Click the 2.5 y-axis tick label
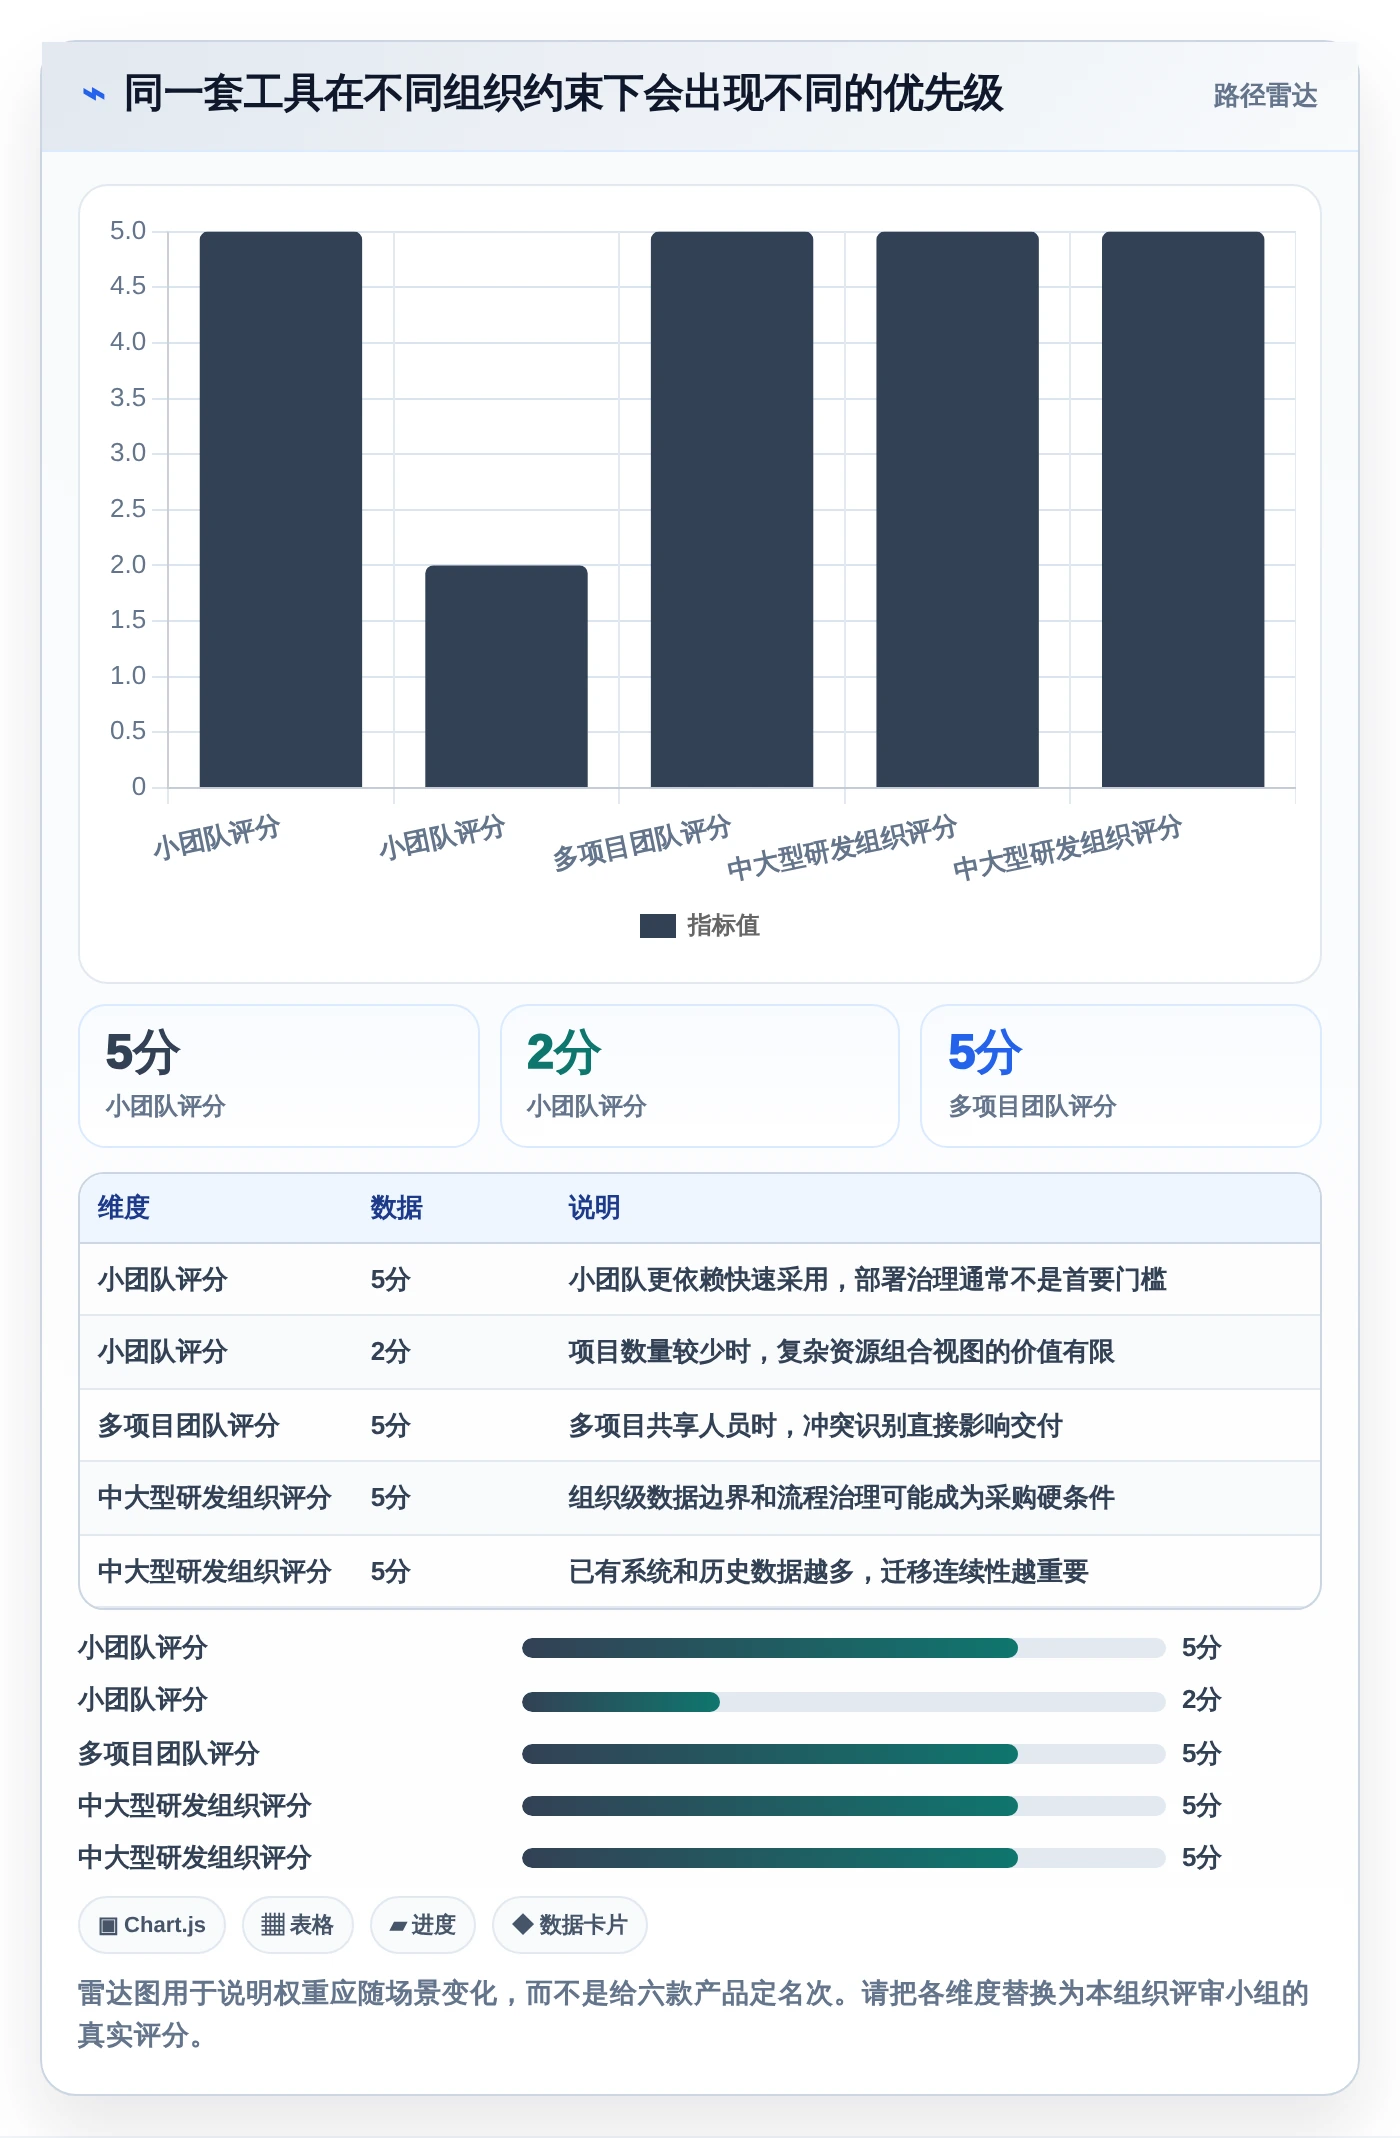This screenshot has height=2138, width=1400. click(128, 509)
